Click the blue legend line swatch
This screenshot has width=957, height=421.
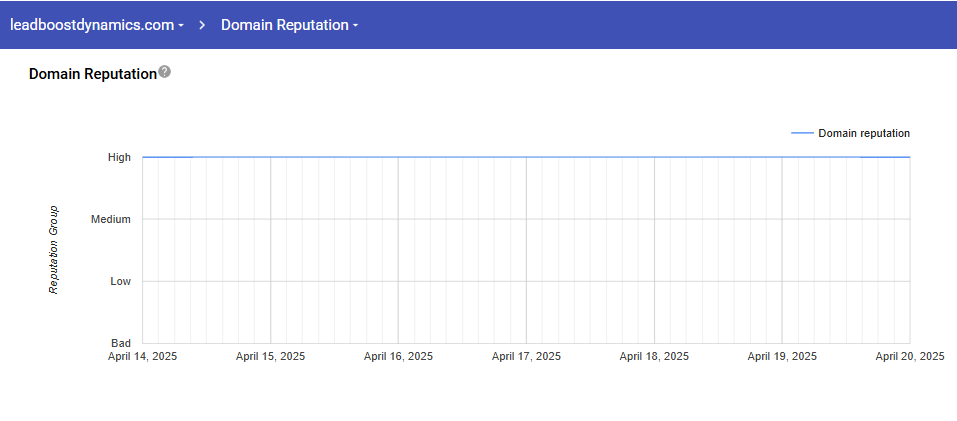click(x=801, y=133)
